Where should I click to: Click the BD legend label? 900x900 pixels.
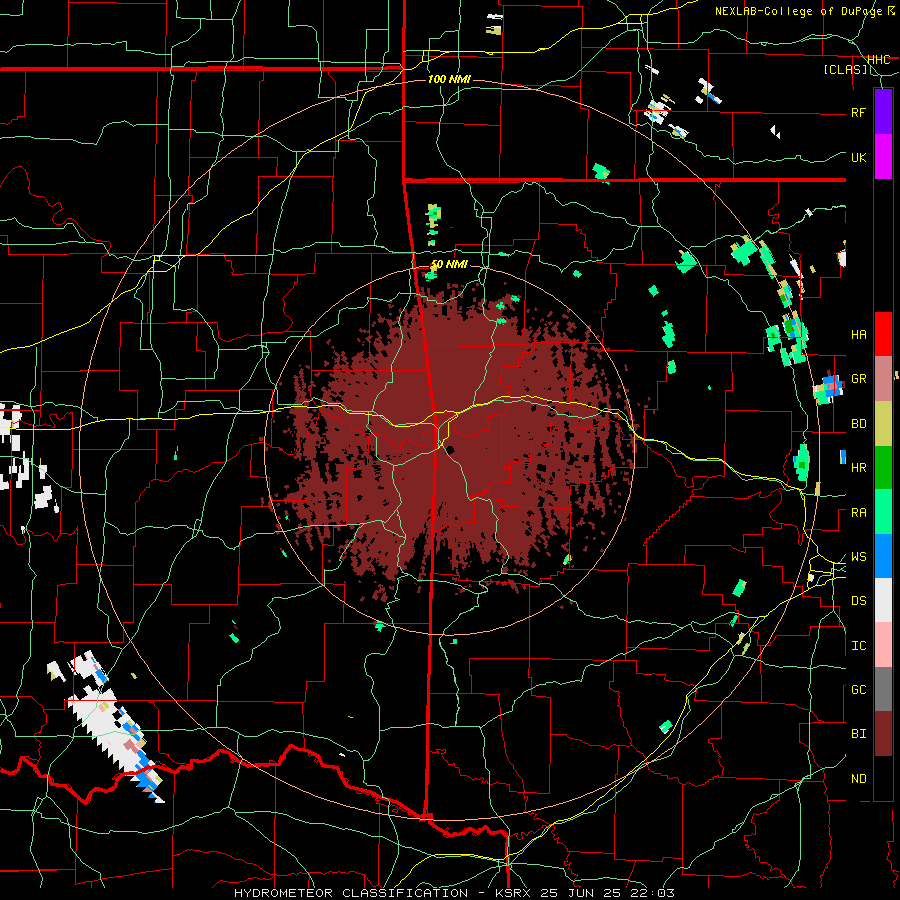click(859, 424)
